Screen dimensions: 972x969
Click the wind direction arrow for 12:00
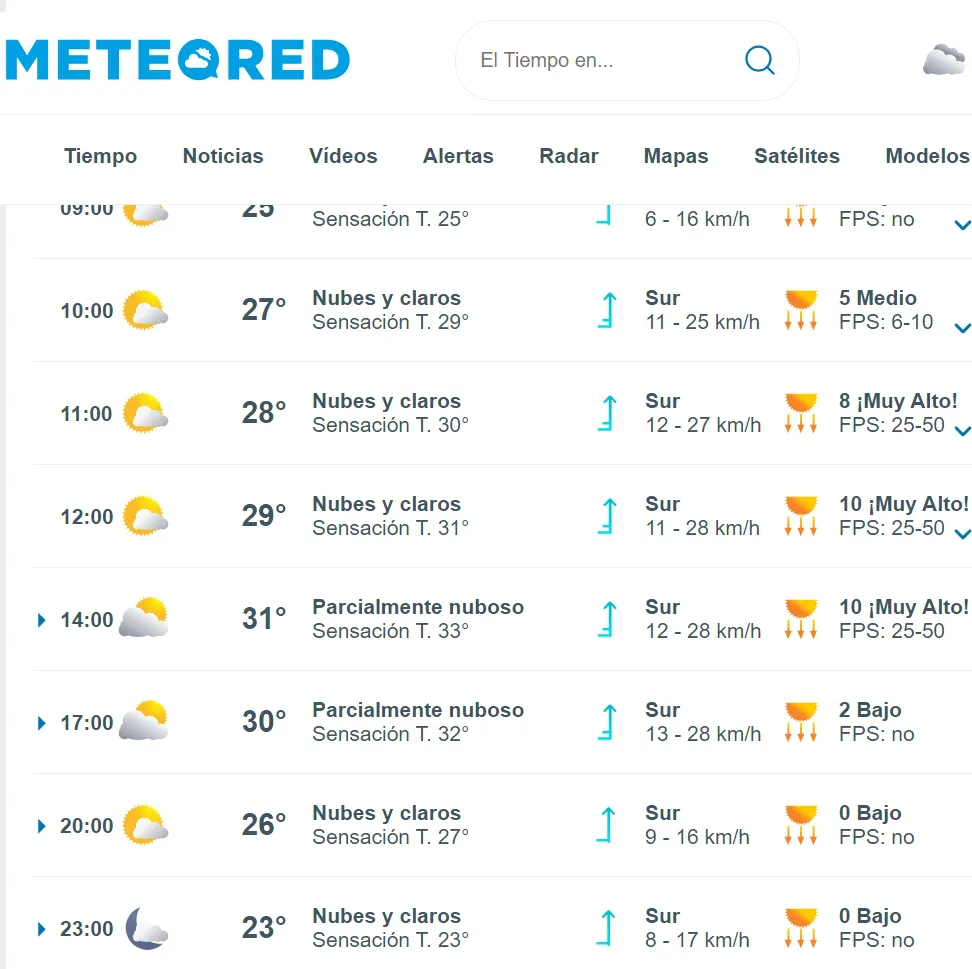click(607, 516)
